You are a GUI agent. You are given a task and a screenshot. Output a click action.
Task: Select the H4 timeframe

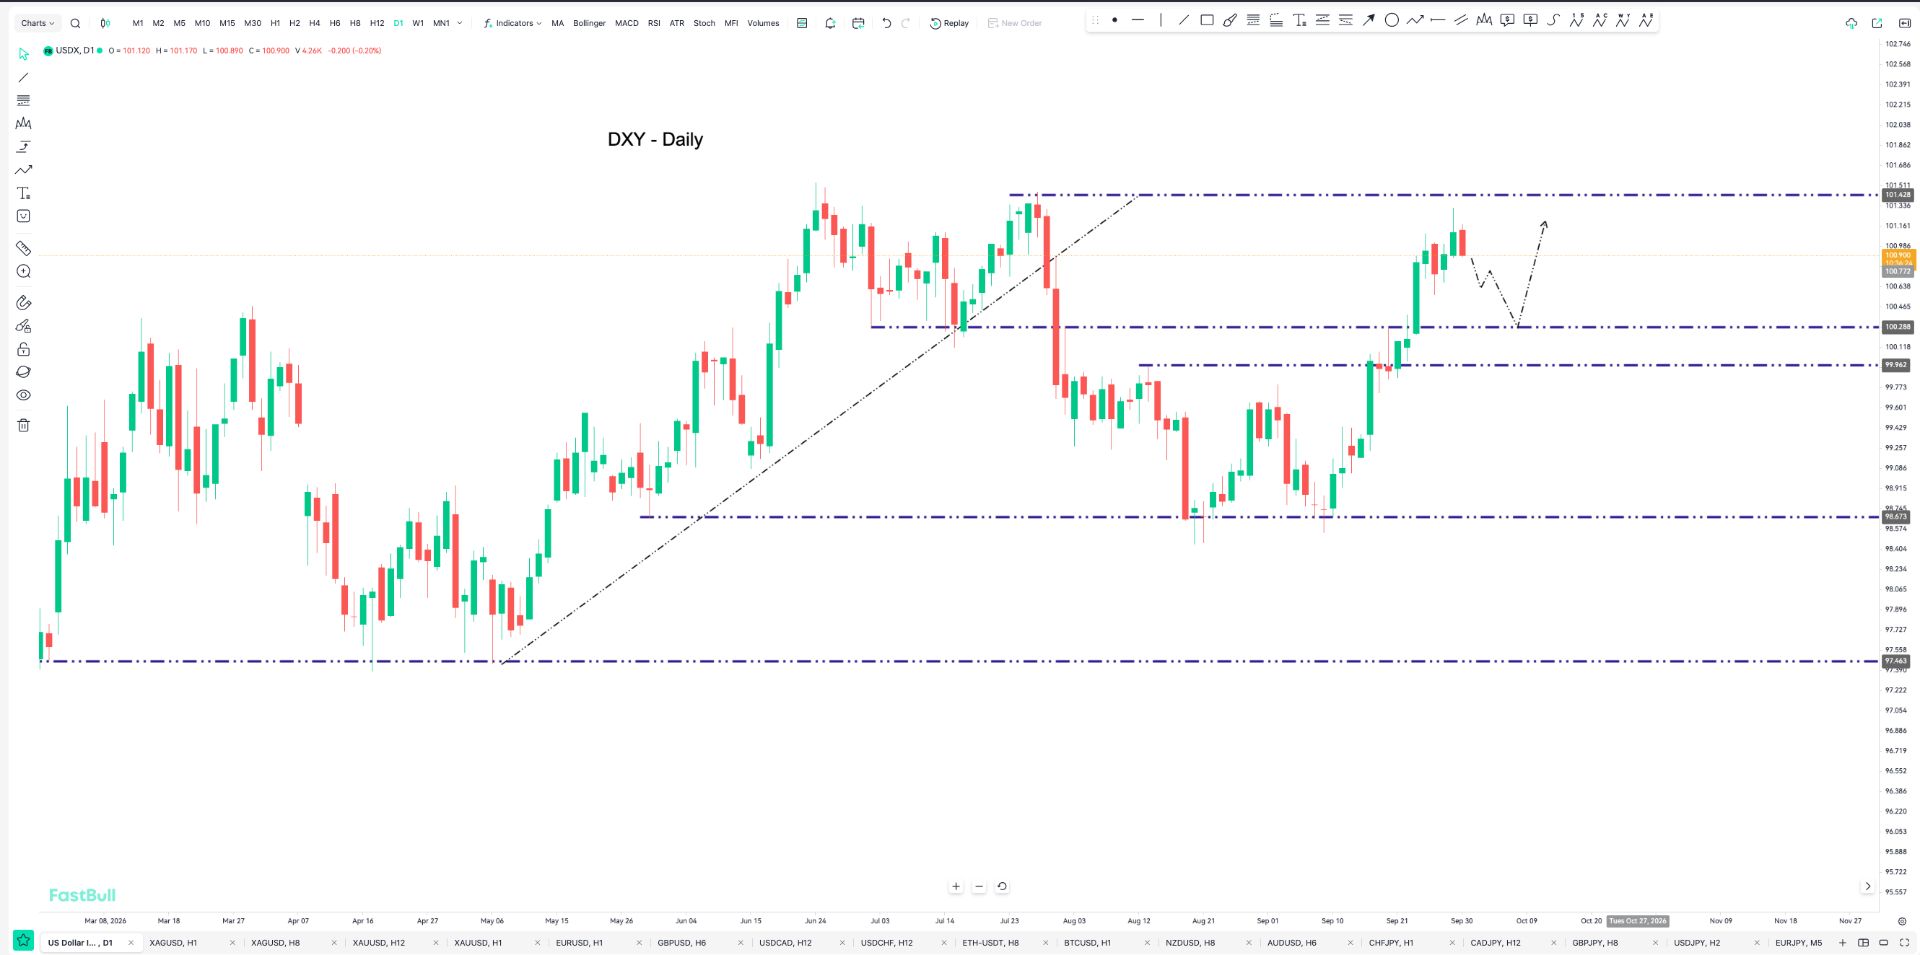[314, 23]
